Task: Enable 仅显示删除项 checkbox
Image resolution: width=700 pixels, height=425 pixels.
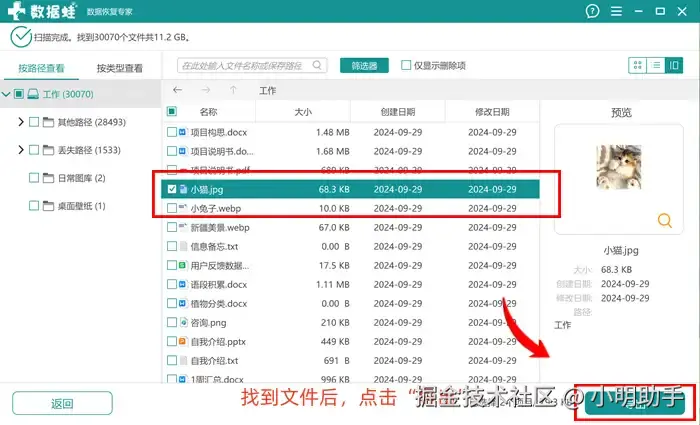Action: (406, 65)
